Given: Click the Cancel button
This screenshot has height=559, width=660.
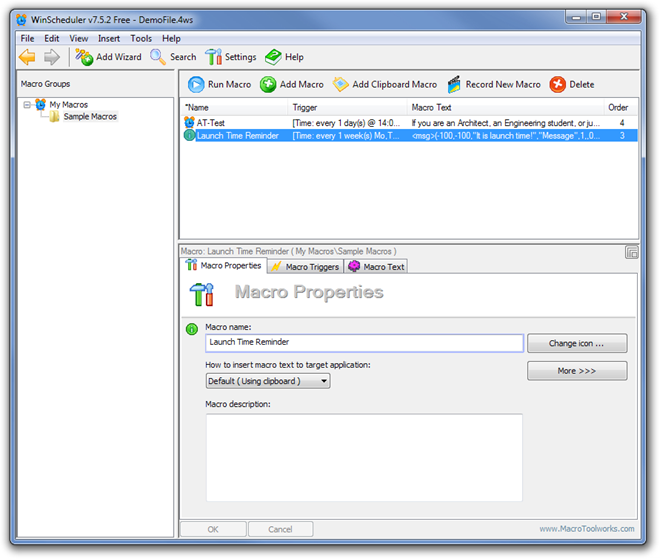Looking at the screenshot, I should (280, 529).
